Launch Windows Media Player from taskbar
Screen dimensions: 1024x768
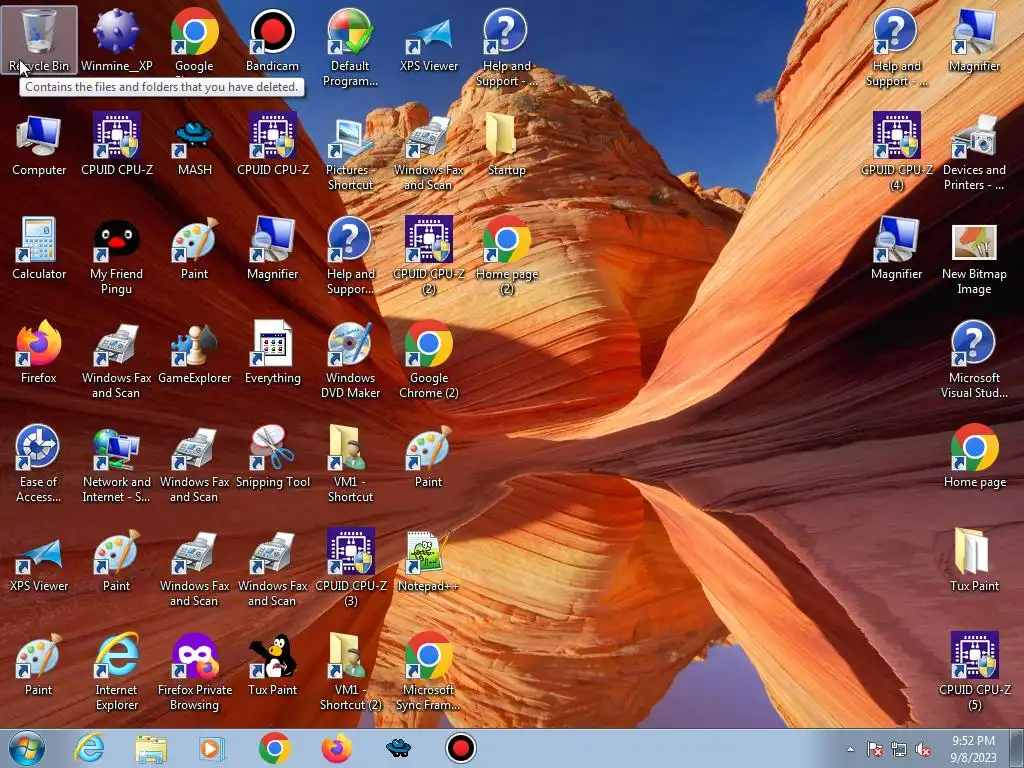(x=211, y=748)
